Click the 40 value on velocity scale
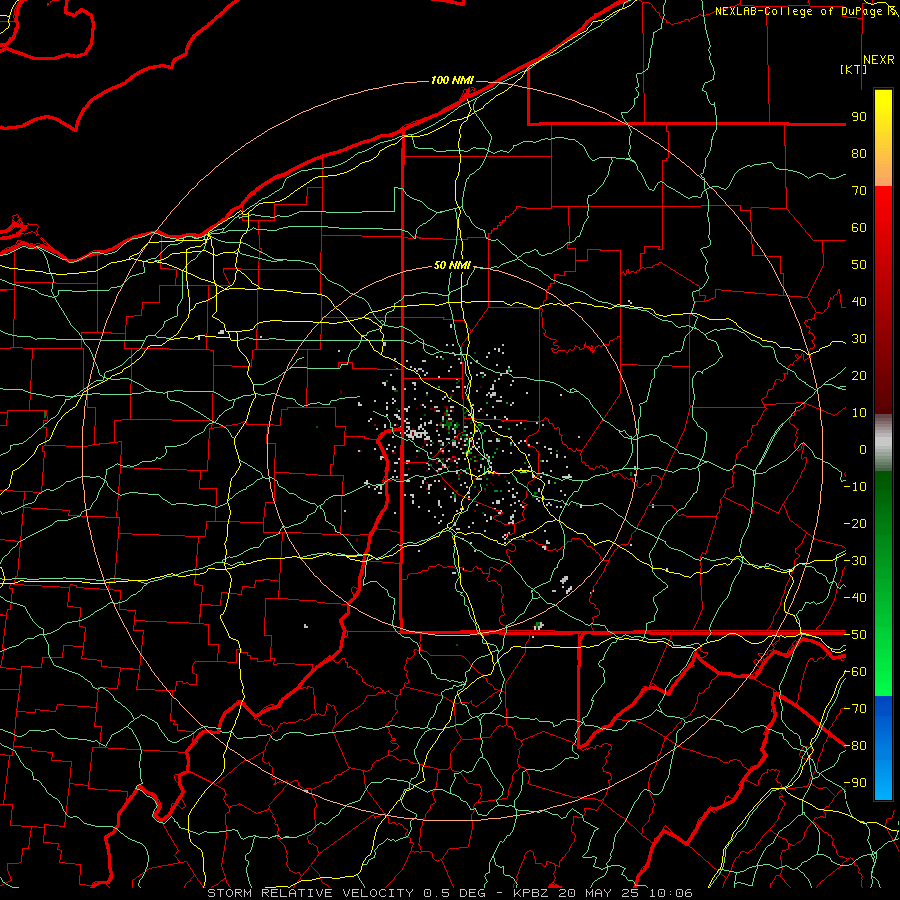Image resolution: width=900 pixels, height=900 pixels. 859,301
